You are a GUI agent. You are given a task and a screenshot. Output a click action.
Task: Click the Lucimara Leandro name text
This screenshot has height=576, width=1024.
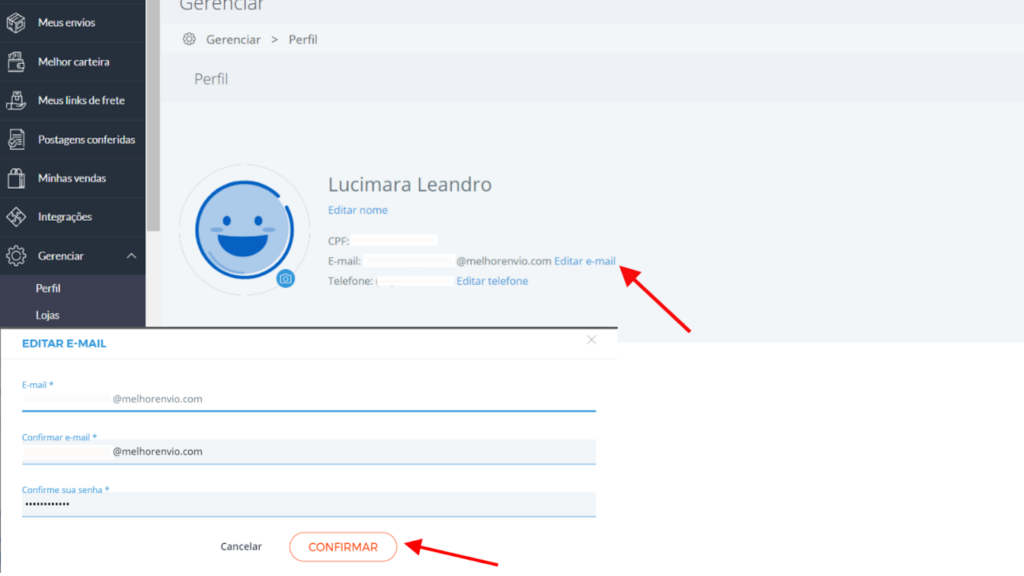[x=409, y=184]
